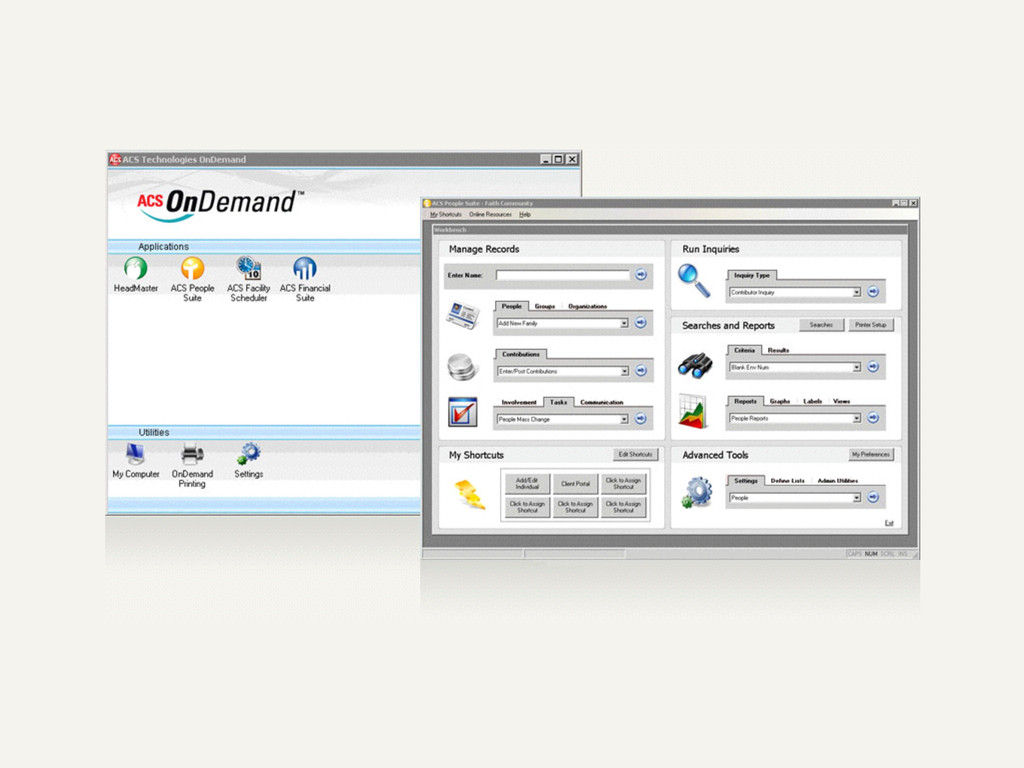Switch to the Labels tab
The width and height of the screenshot is (1024, 768).
(812, 401)
